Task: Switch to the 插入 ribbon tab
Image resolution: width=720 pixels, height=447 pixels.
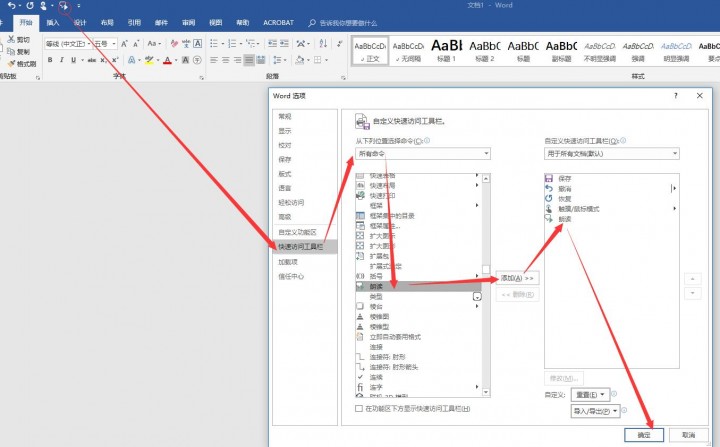Action: pos(53,21)
